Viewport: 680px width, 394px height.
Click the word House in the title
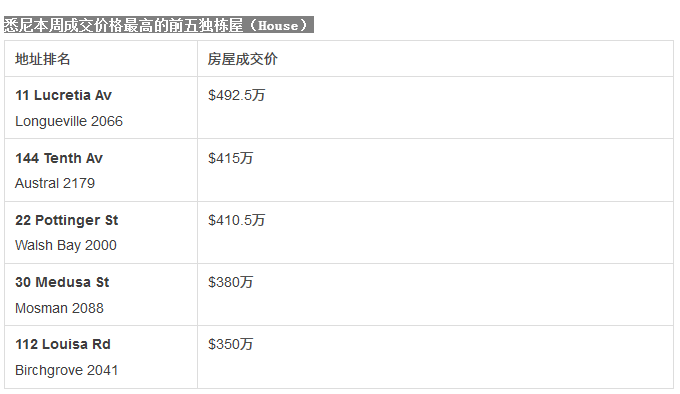pos(278,26)
